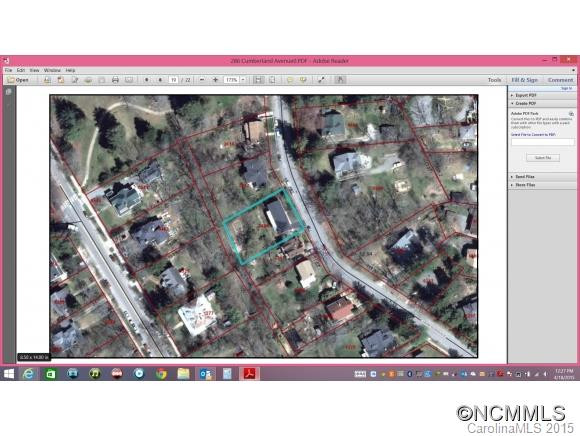Open the Fill & Sign pane
Screen dimensions: 580x436
525,80
